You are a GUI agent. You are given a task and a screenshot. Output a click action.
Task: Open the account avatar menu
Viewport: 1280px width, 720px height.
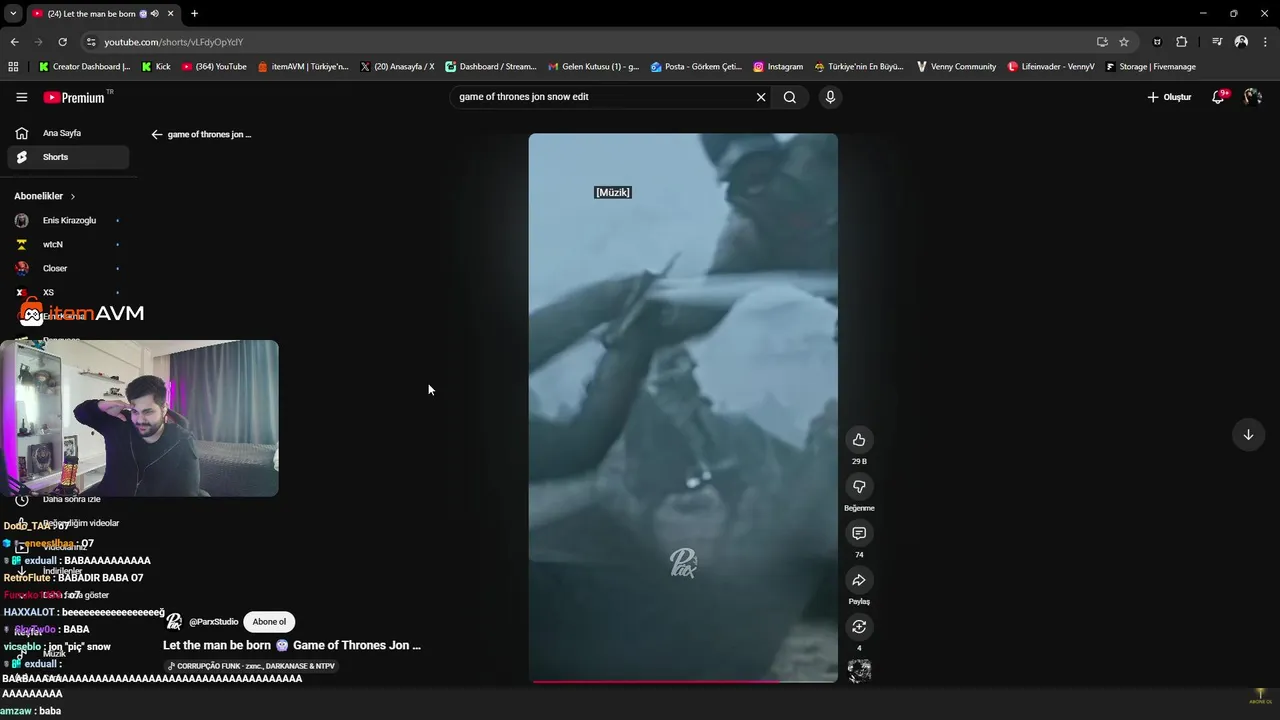[1253, 97]
